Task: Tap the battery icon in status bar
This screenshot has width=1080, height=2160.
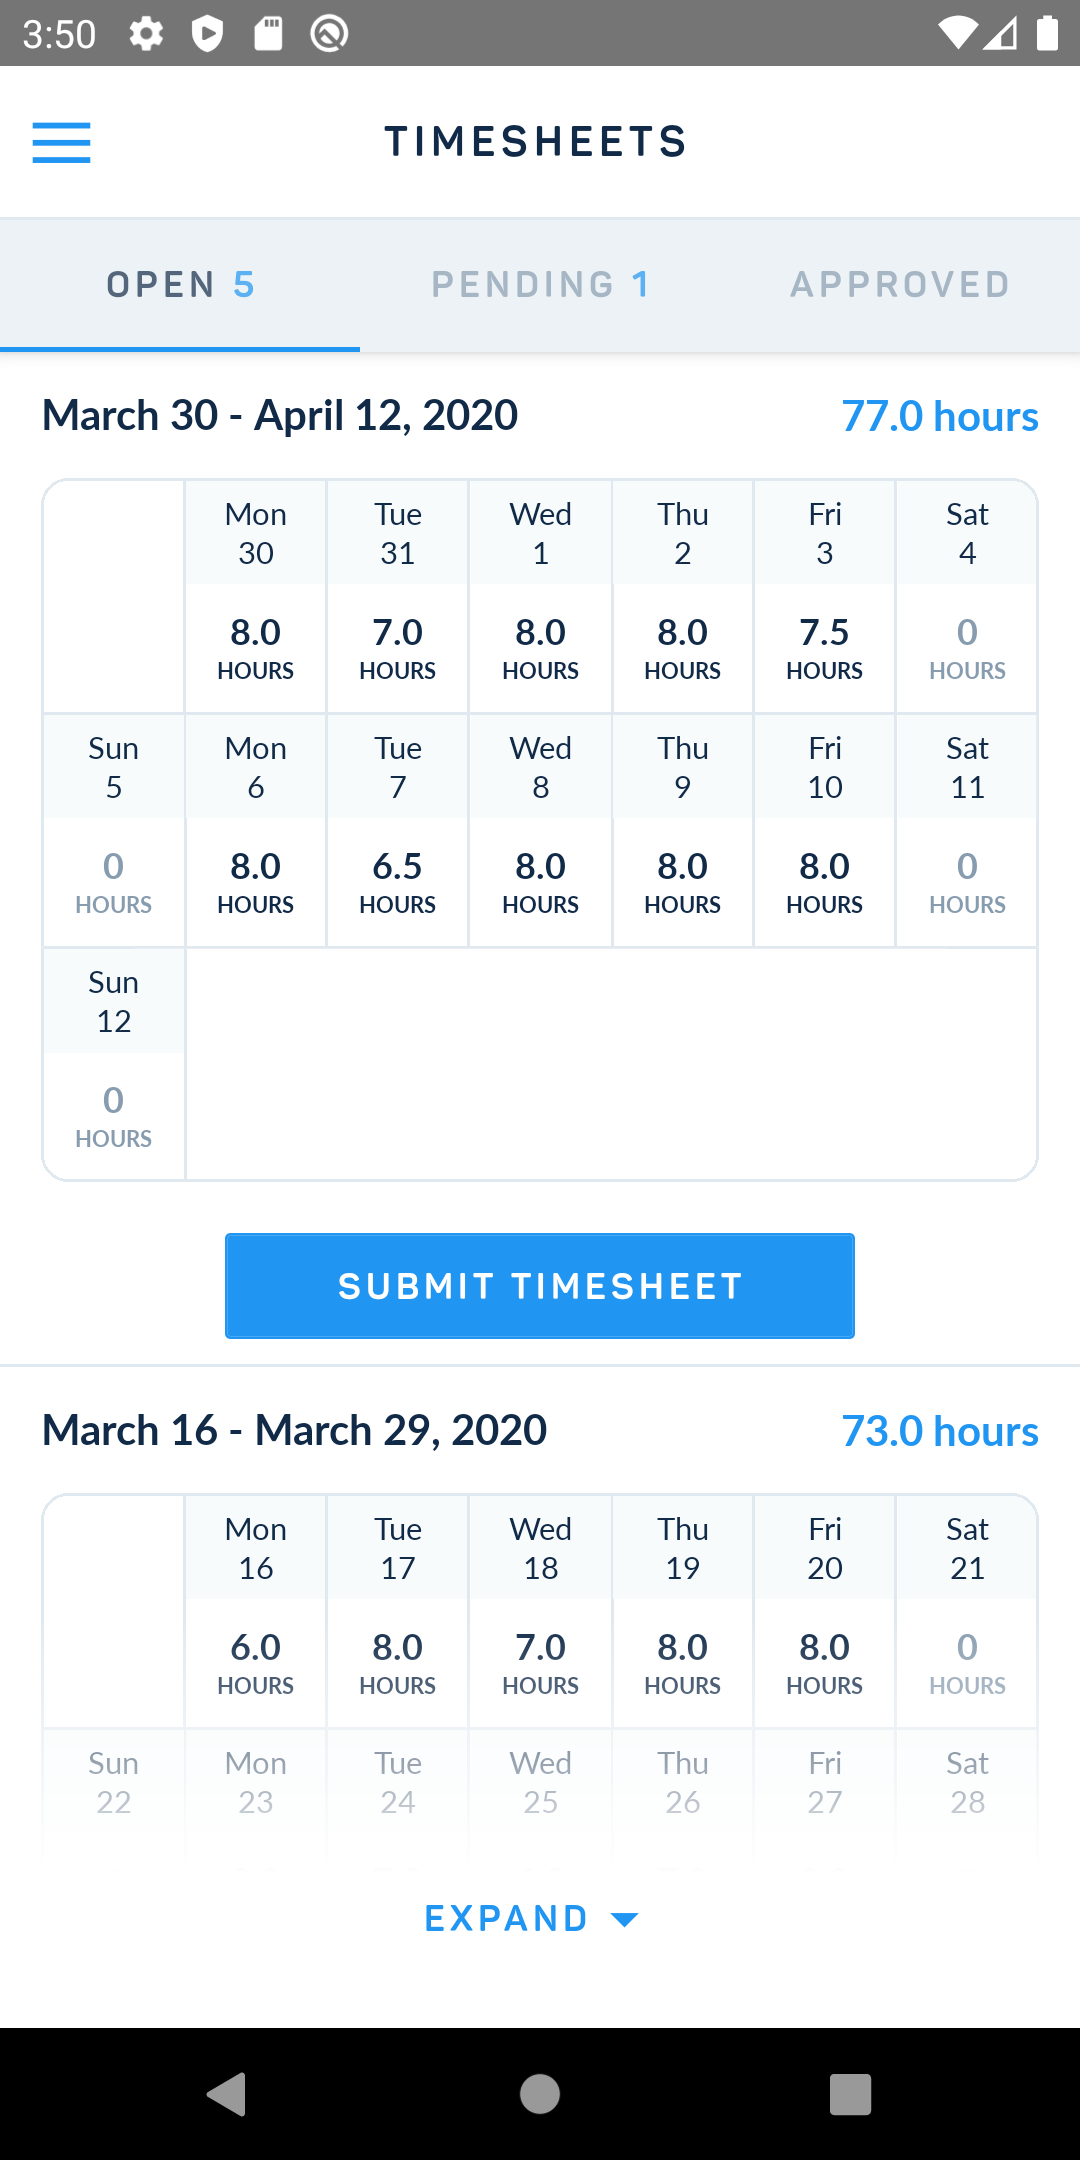Action: [x=1047, y=33]
